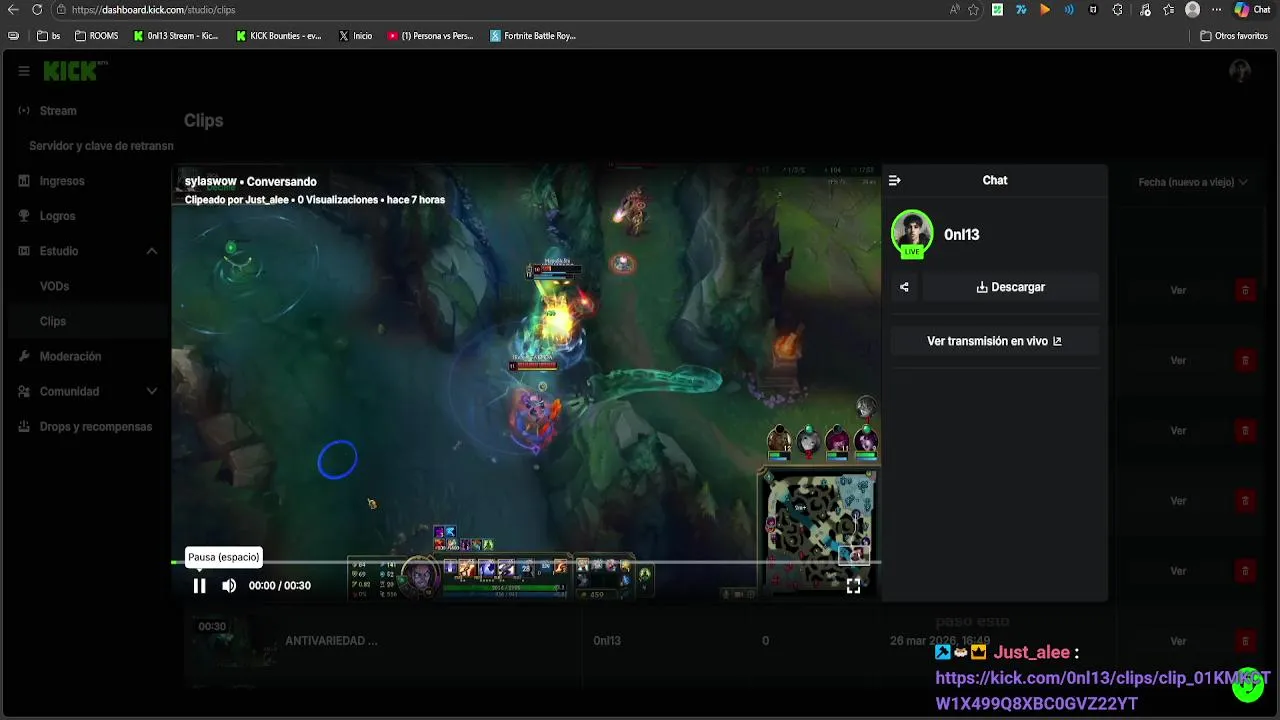The height and width of the screenshot is (720, 1280).
Task: Open Moderación in sidebar
Action: pyautogui.click(x=70, y=356)
